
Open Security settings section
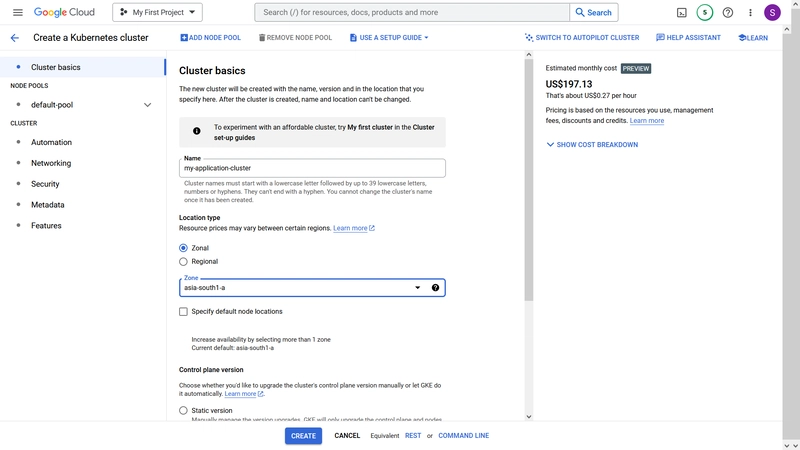point(45,184)
